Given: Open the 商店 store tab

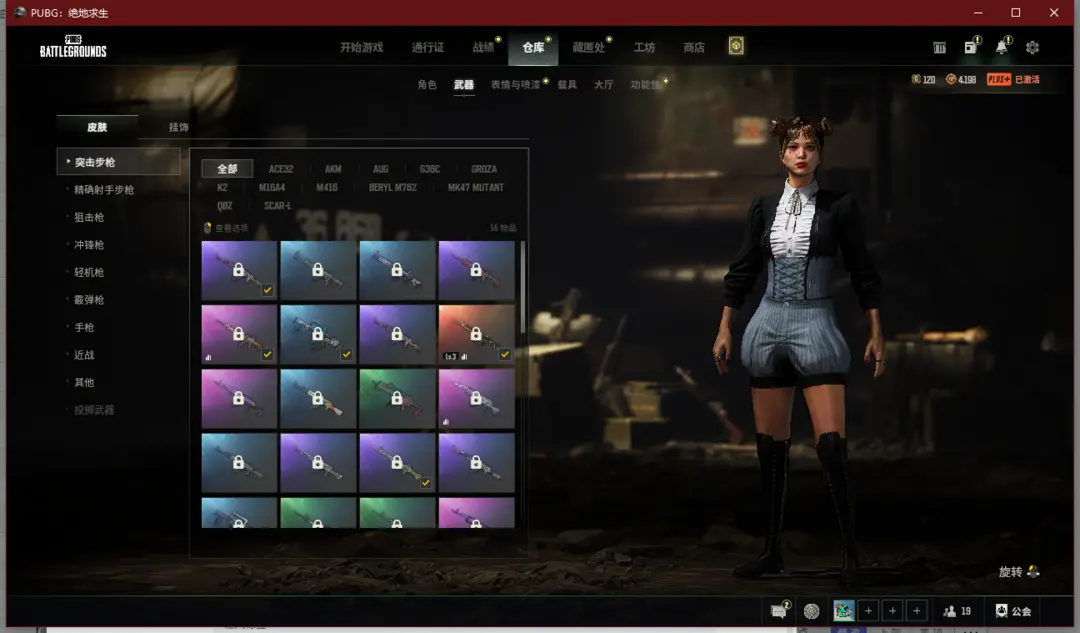Looking at the screenshot, I should coord(694,48).
